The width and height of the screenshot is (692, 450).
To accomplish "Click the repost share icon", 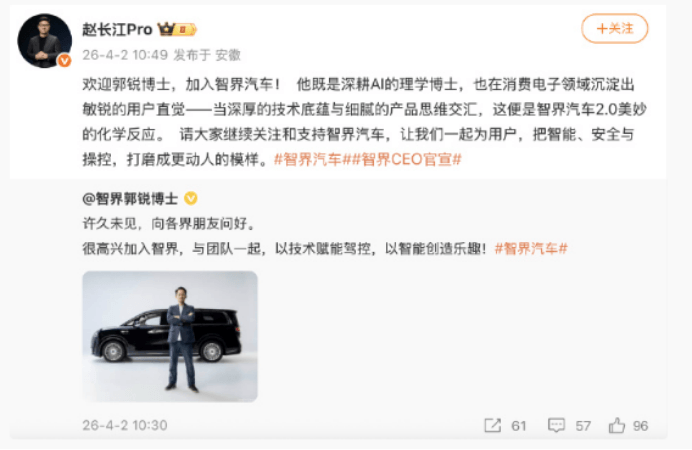I will click(x=493, y=425).
